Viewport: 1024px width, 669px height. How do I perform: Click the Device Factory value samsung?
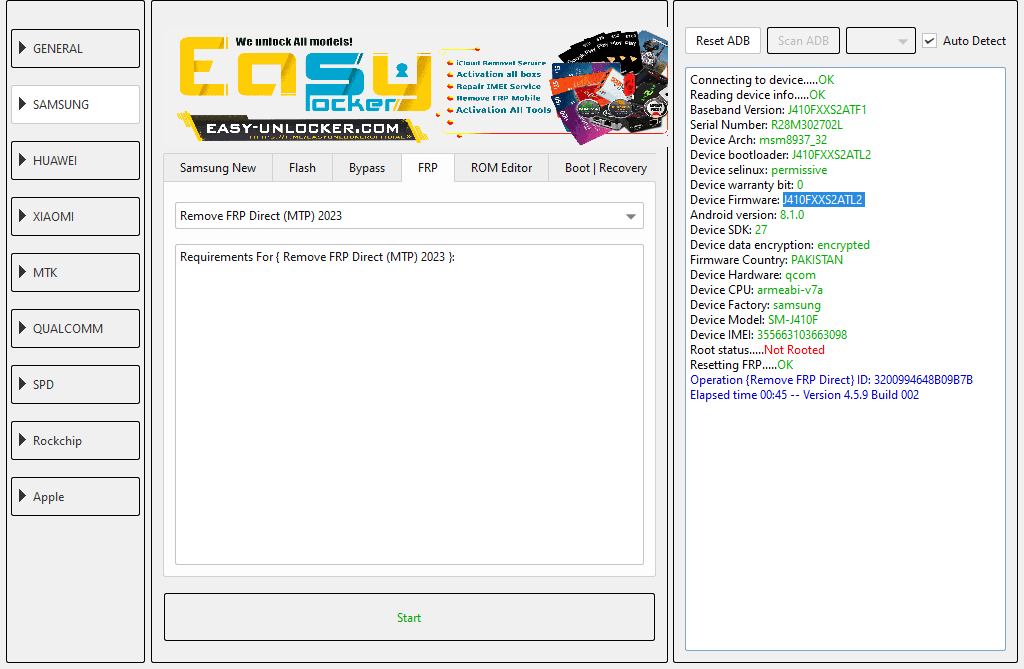coord(797,305)
